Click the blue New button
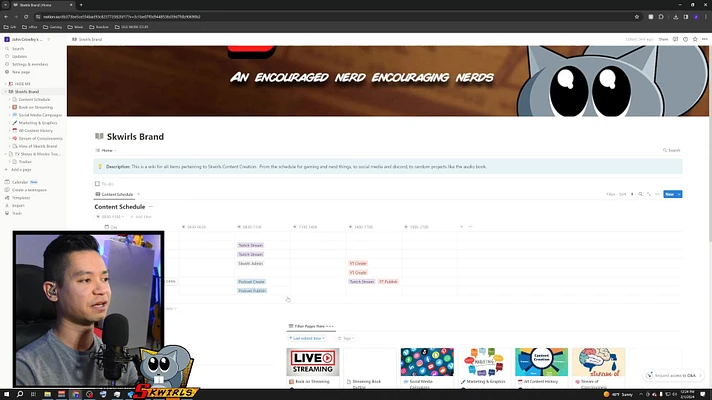The width and height of the screenshot is (712, 400). [x=669, y=194]
